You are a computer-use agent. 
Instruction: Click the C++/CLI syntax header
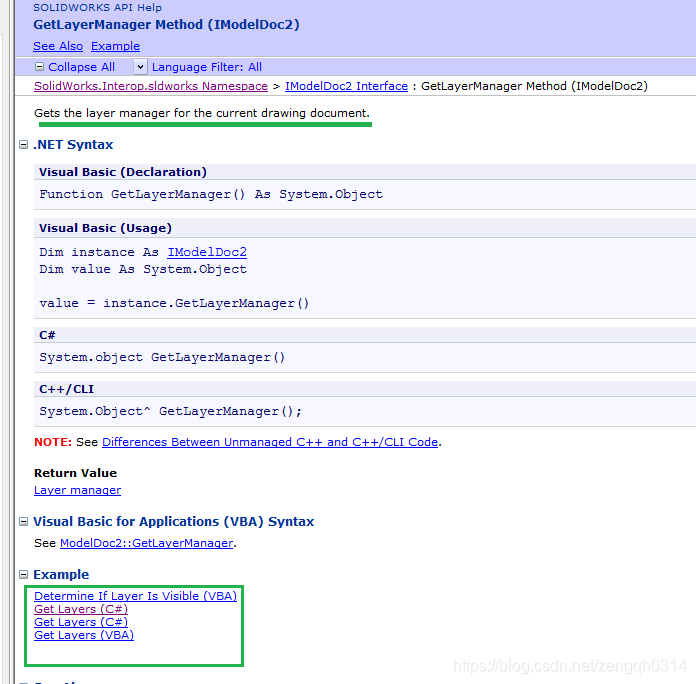(x=67, y=389)
